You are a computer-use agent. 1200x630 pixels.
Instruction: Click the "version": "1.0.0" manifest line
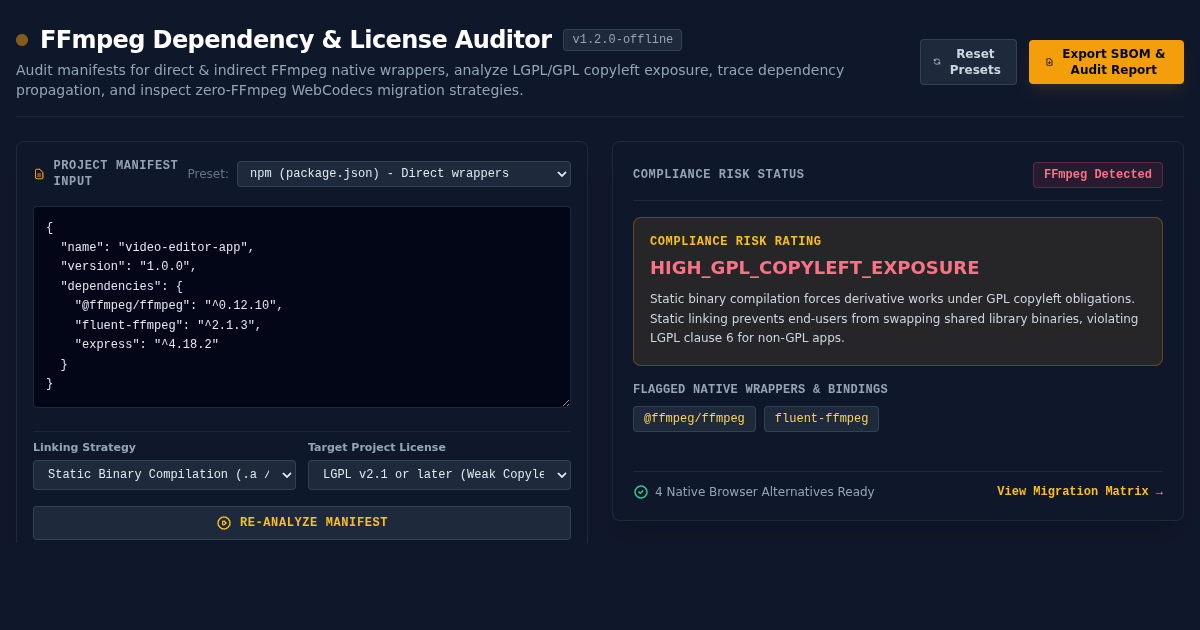click(129, 267)
